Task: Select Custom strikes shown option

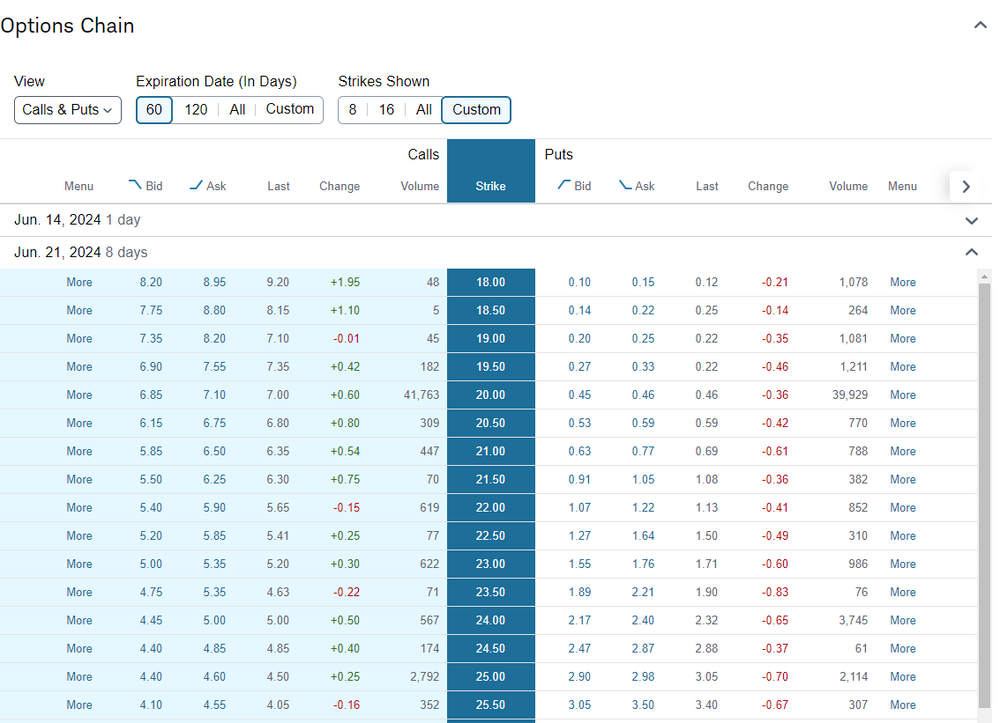Action: coord(476,110)
